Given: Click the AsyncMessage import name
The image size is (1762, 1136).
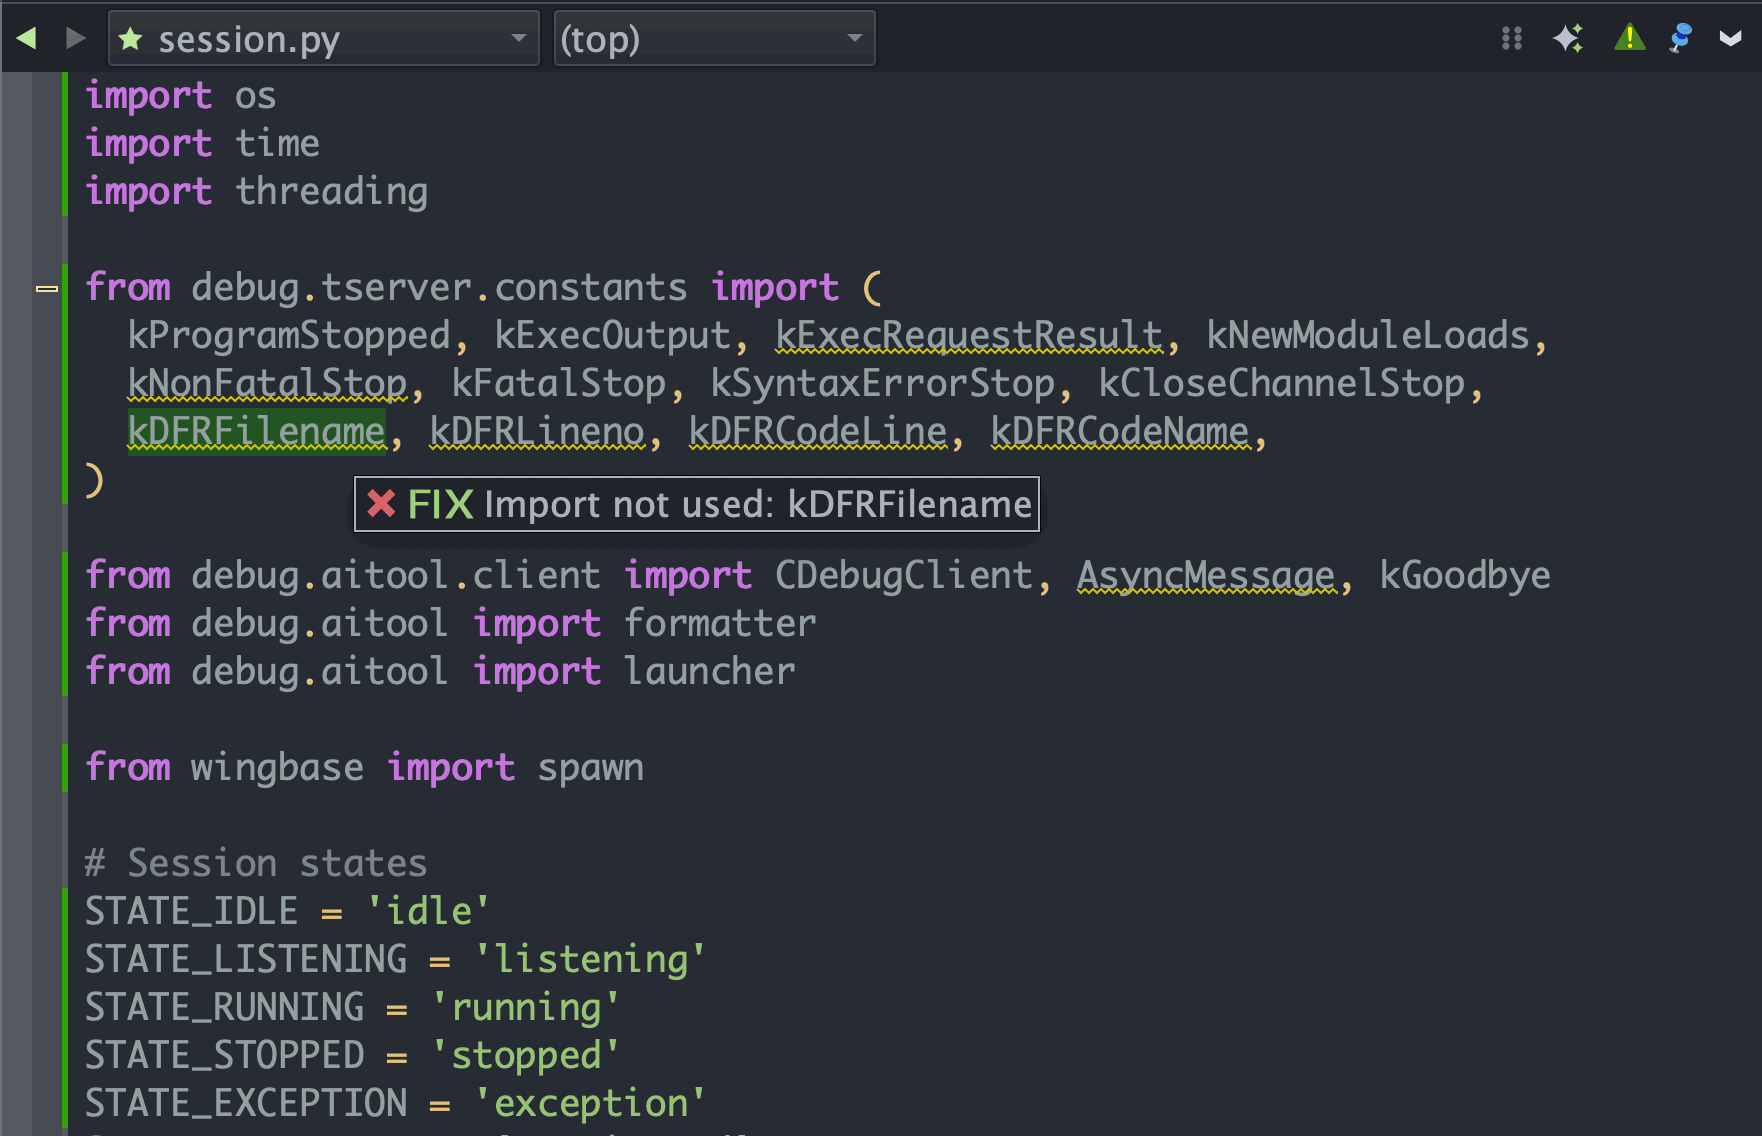Looking at the screenshot, I should coord(1206,575).
